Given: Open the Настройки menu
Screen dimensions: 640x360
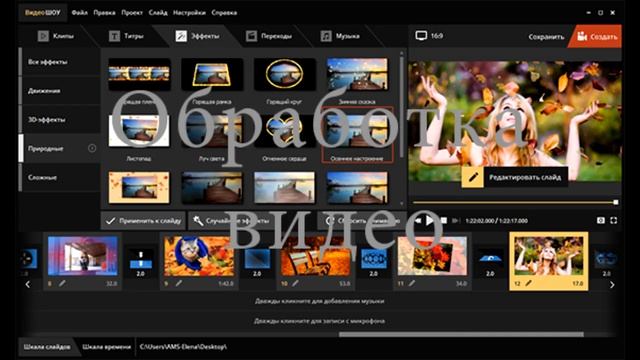Looking at the screenshot, I should point(189,13).
